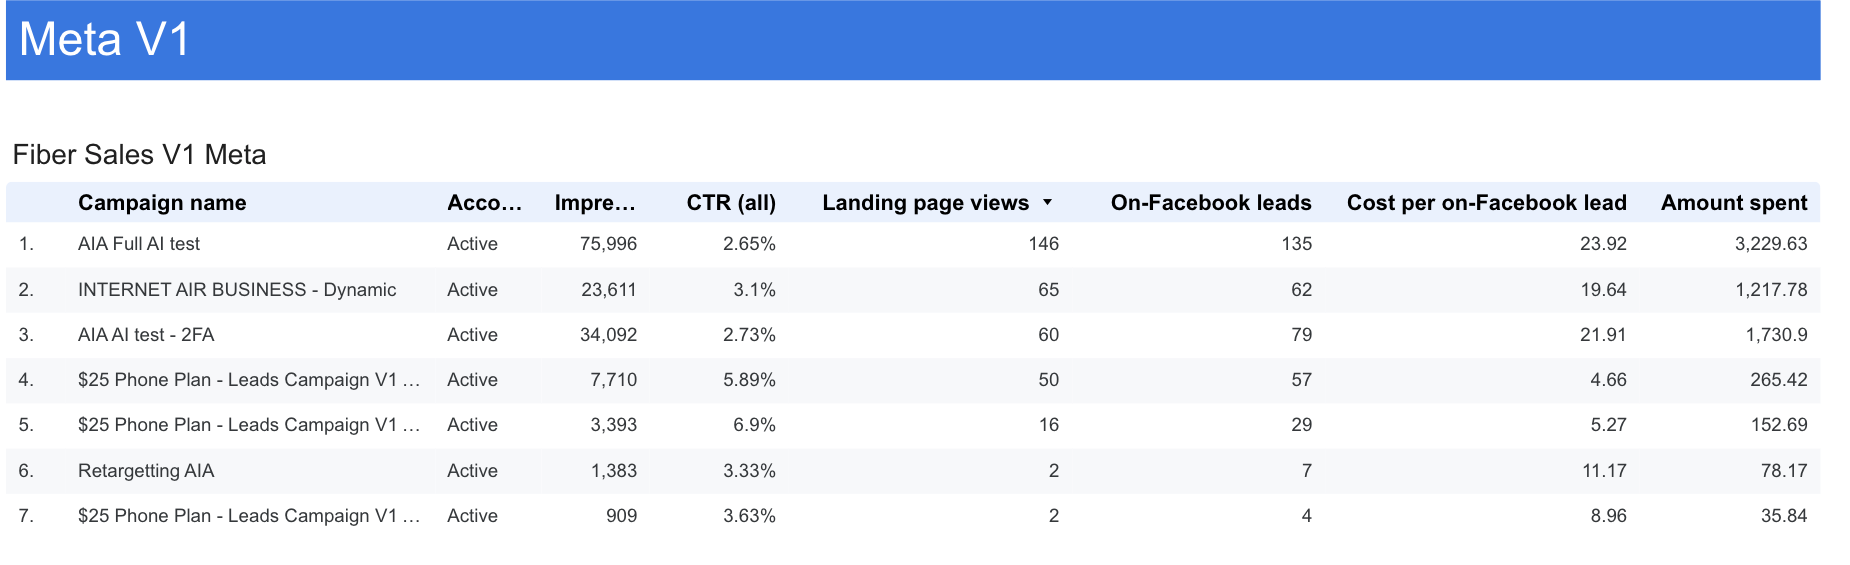Click the Landing page views header label
The height and width of the screenshot is (565, 1850).
click(x=925, y=203)
